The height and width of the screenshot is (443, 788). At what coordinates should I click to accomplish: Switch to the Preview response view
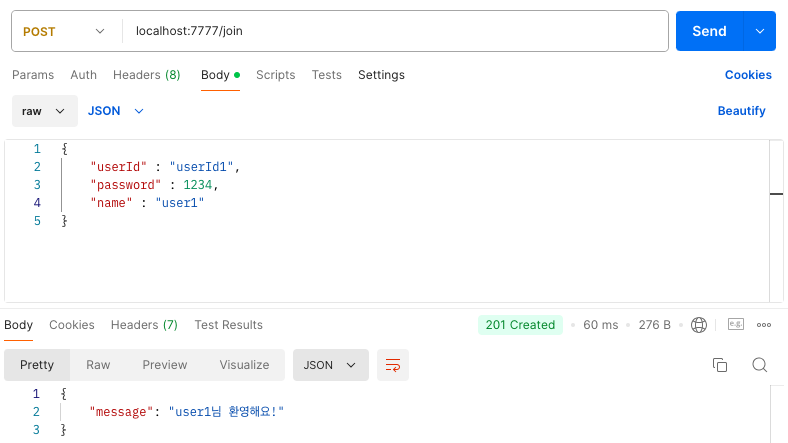(165, 365)
